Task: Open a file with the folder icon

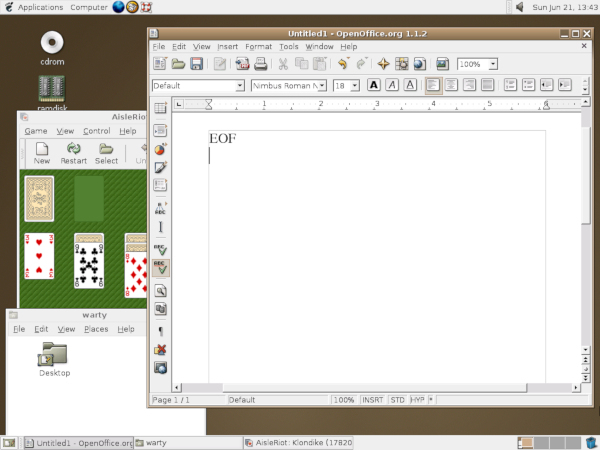Action: point(178,64)
